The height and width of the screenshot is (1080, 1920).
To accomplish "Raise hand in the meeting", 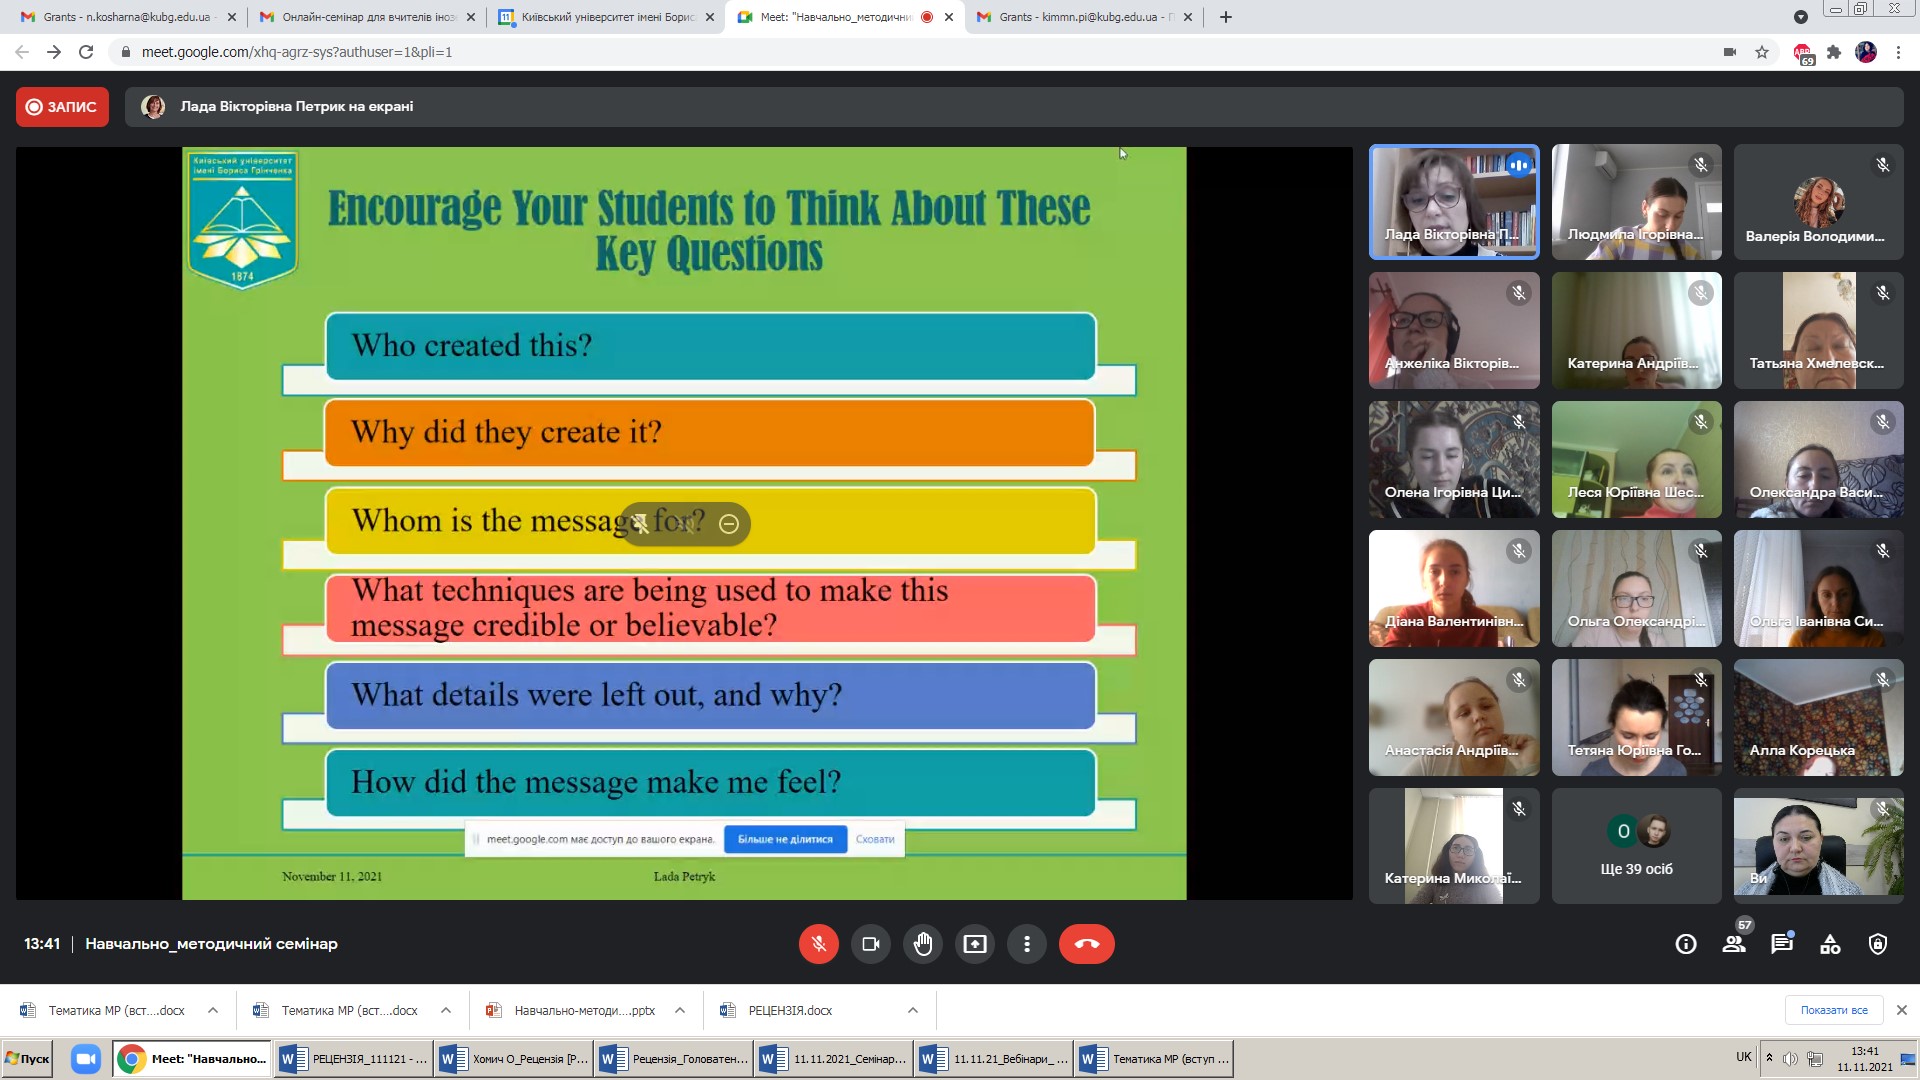I will [x=922, y=944].
